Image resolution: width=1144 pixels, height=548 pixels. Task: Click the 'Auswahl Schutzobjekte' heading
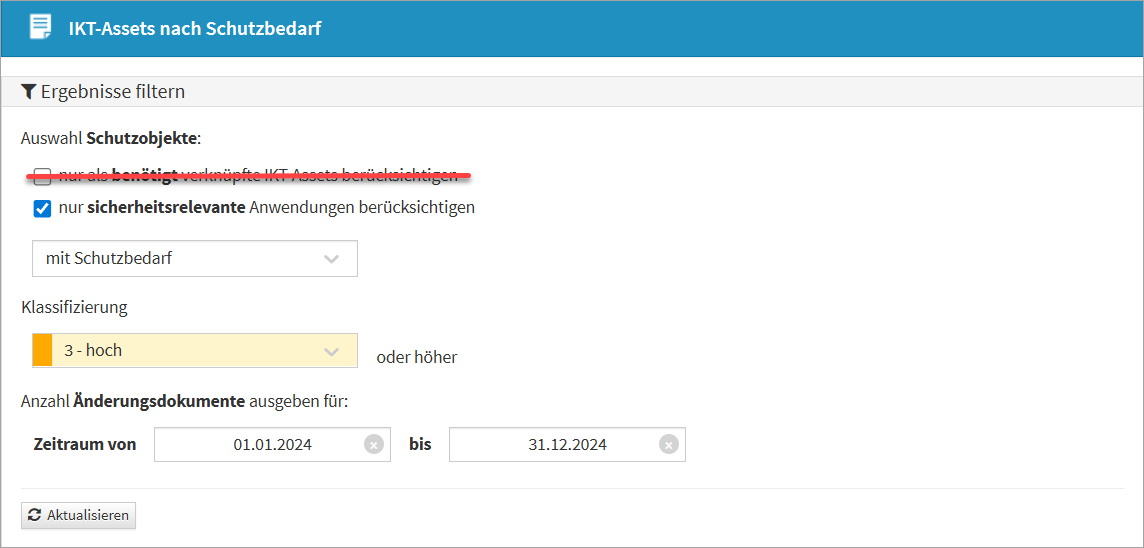tap(111, 138)
